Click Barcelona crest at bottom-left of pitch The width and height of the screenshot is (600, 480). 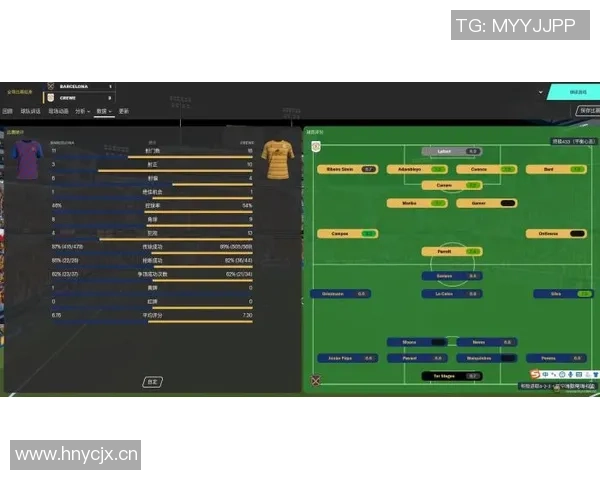pyautogui.click(x=316, y=380)
